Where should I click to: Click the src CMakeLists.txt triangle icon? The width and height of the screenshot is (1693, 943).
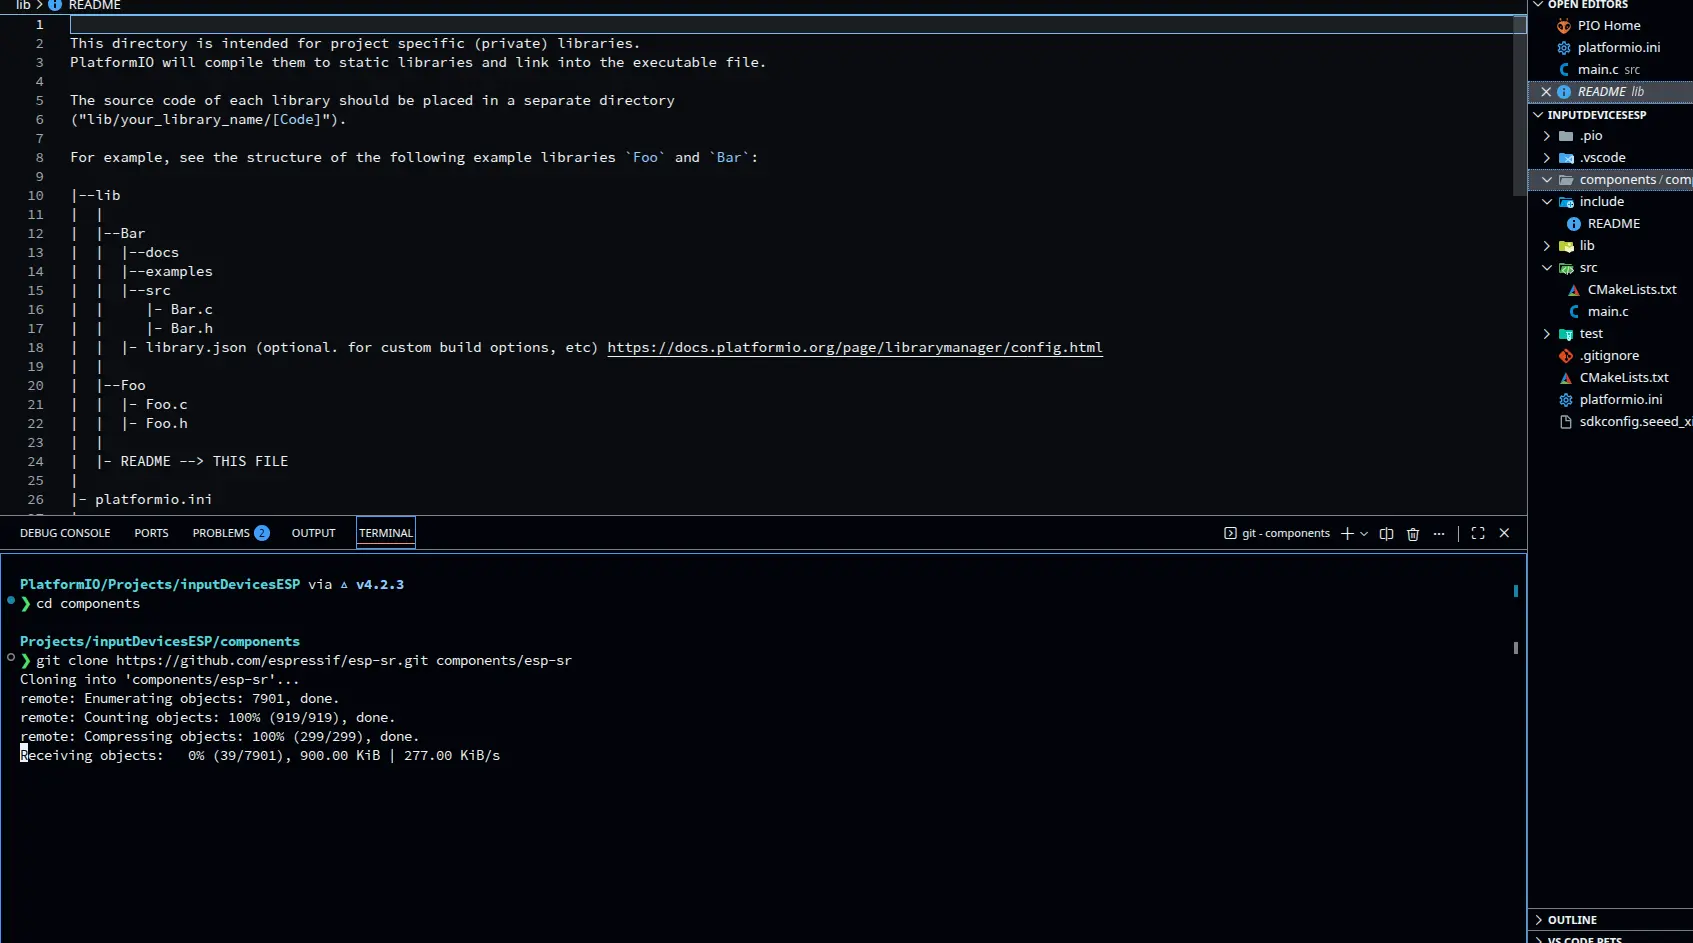pyautogui.click(x=1574, y=290)
